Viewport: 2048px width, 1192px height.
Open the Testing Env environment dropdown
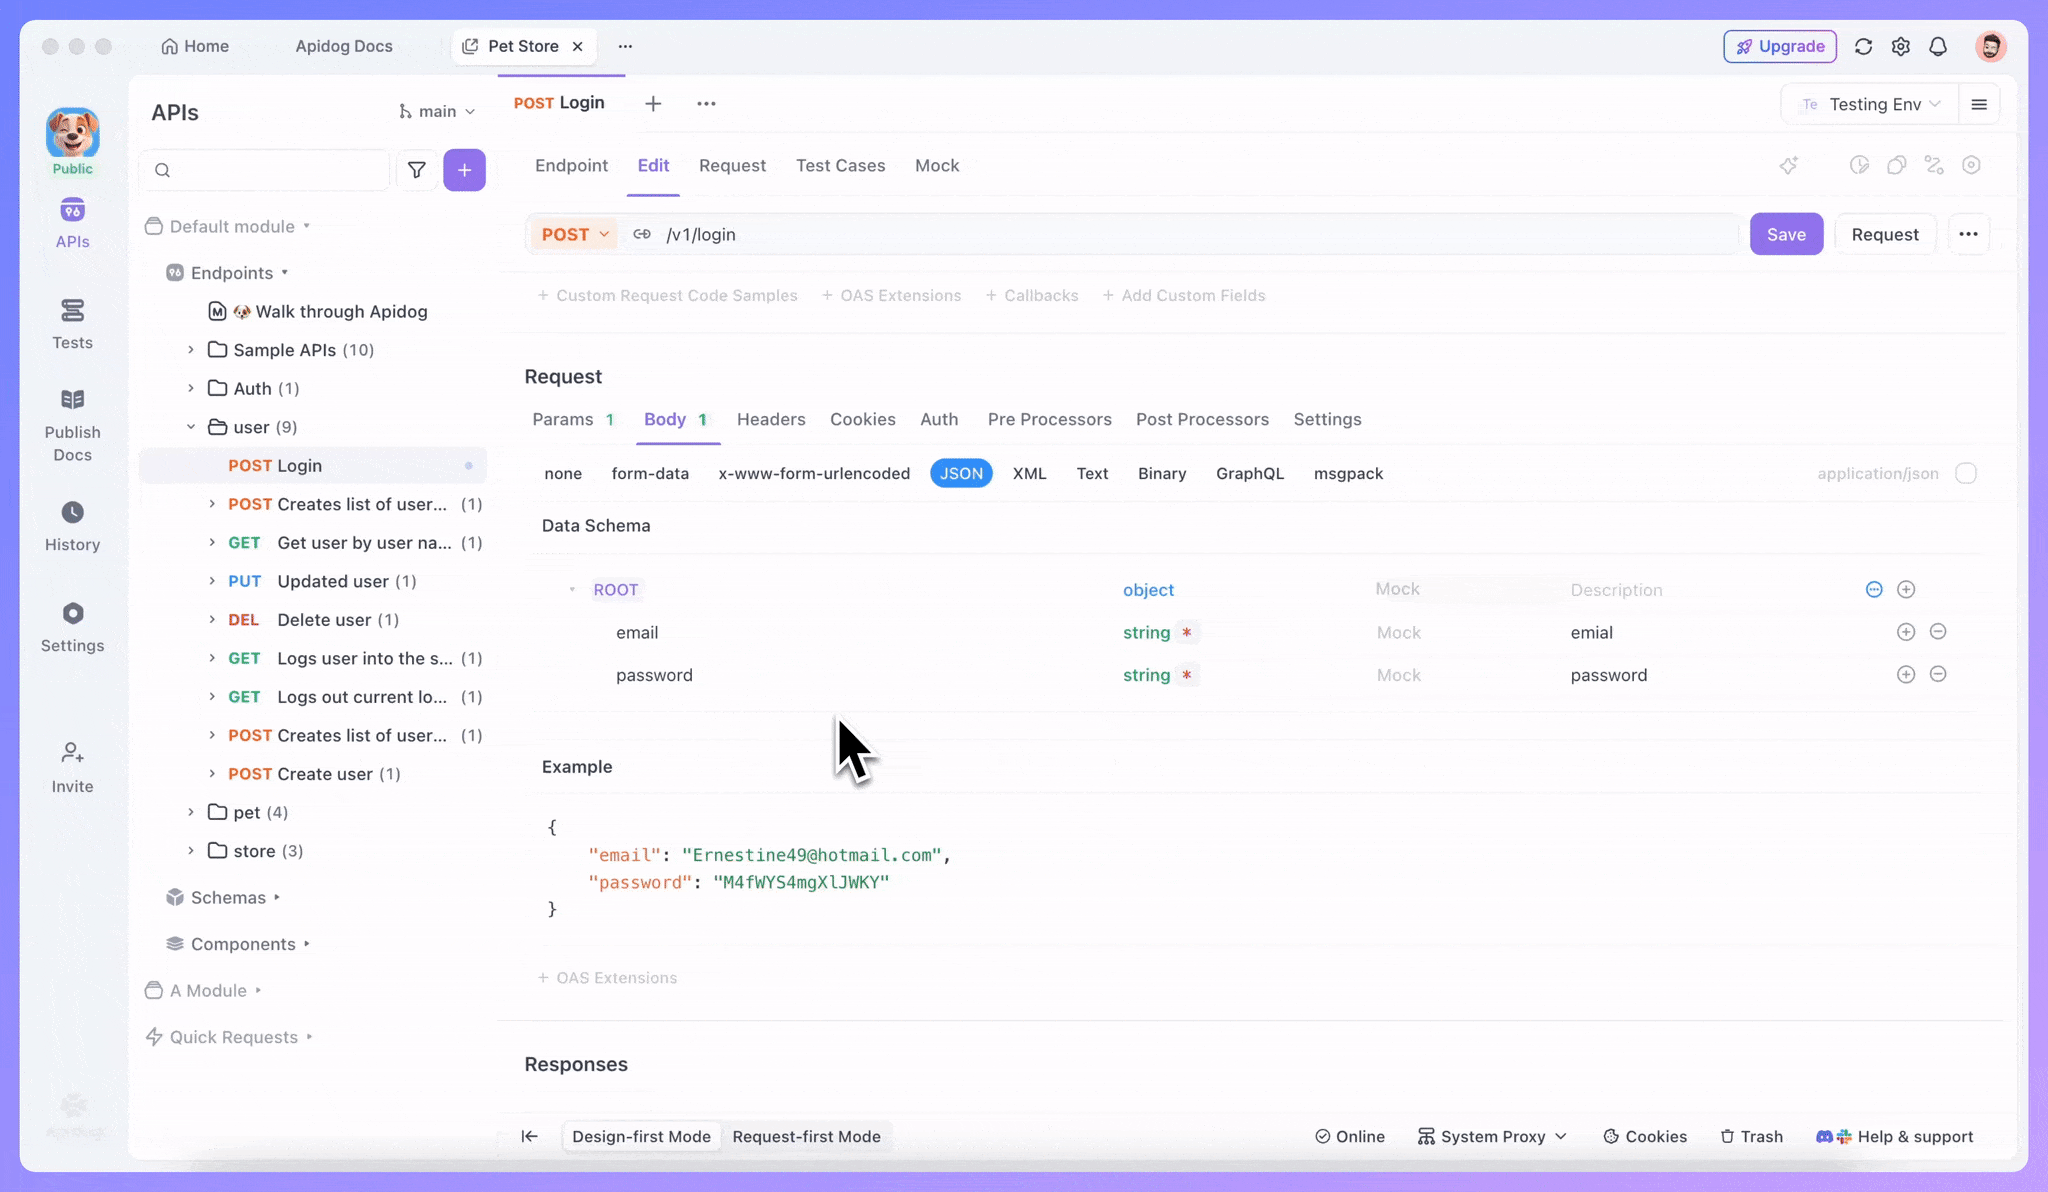point(1873,104)
